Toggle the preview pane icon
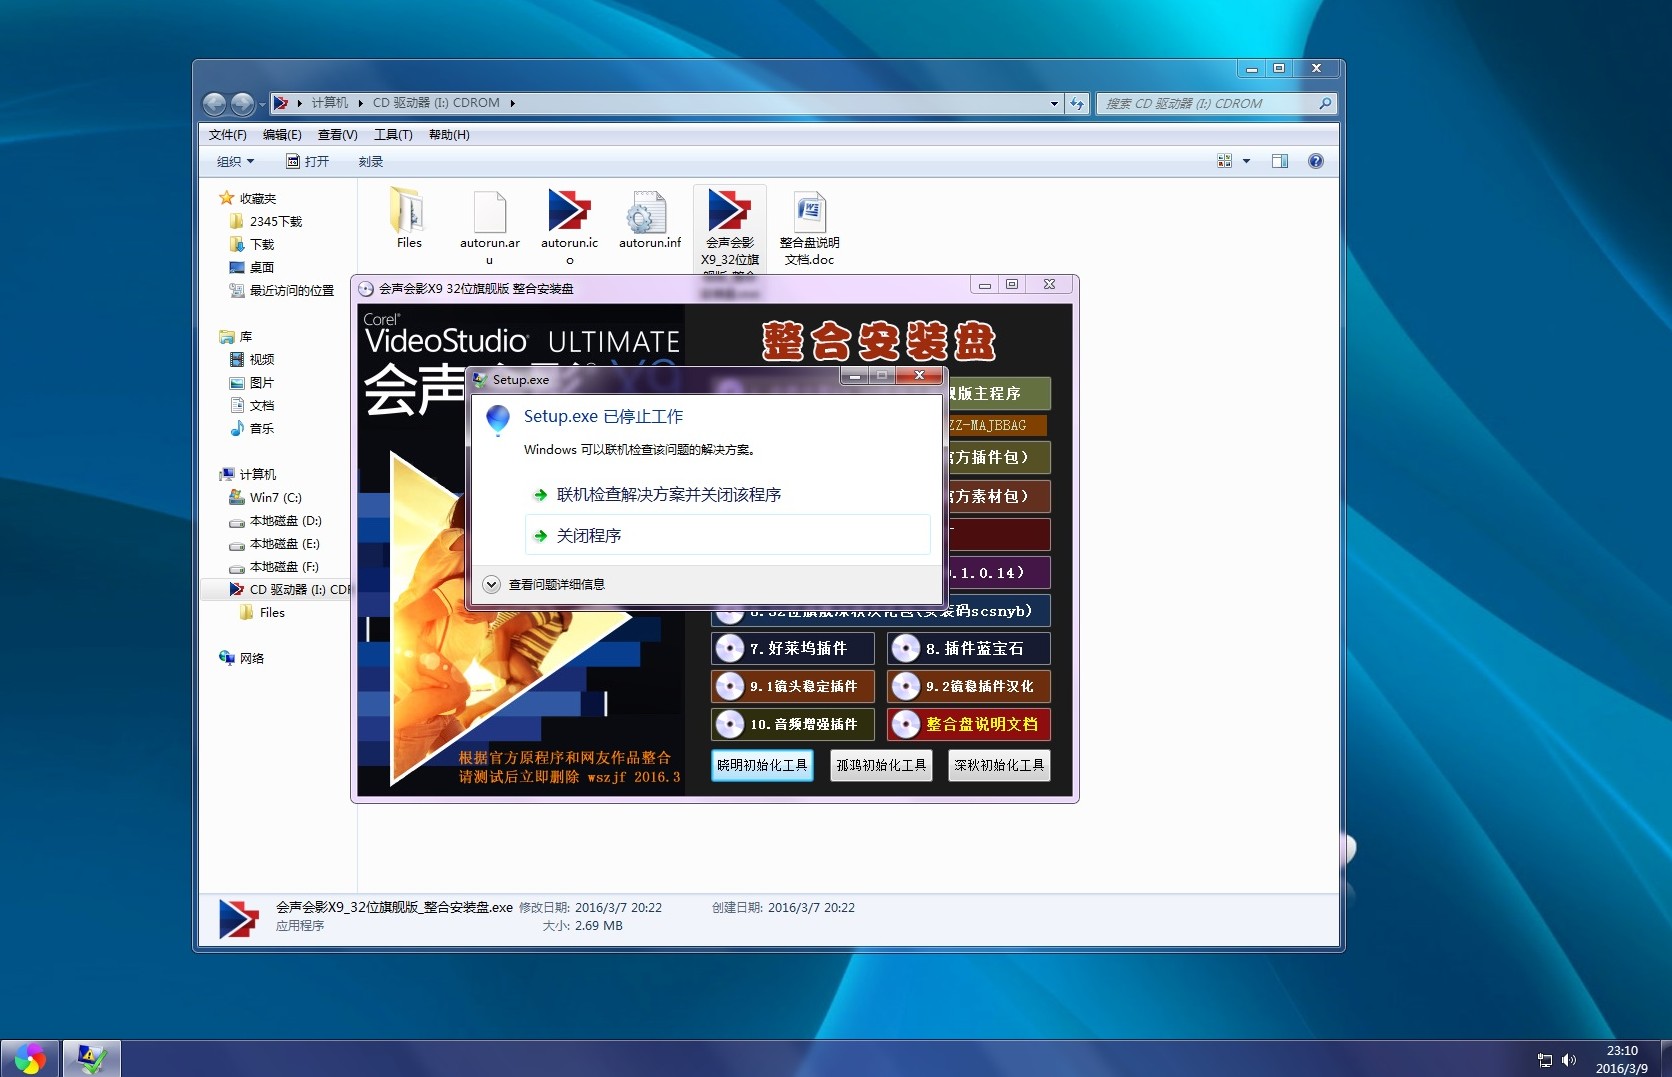 1279,161
